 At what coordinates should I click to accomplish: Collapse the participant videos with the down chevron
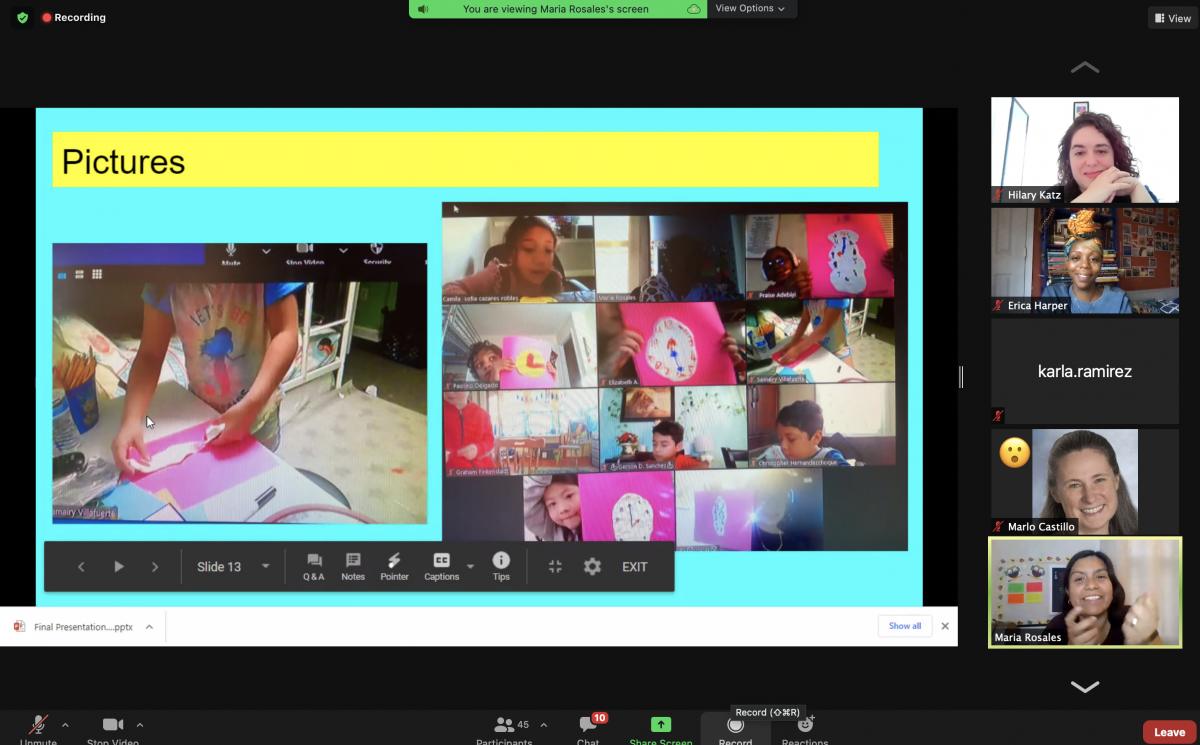coord(1084,687)
